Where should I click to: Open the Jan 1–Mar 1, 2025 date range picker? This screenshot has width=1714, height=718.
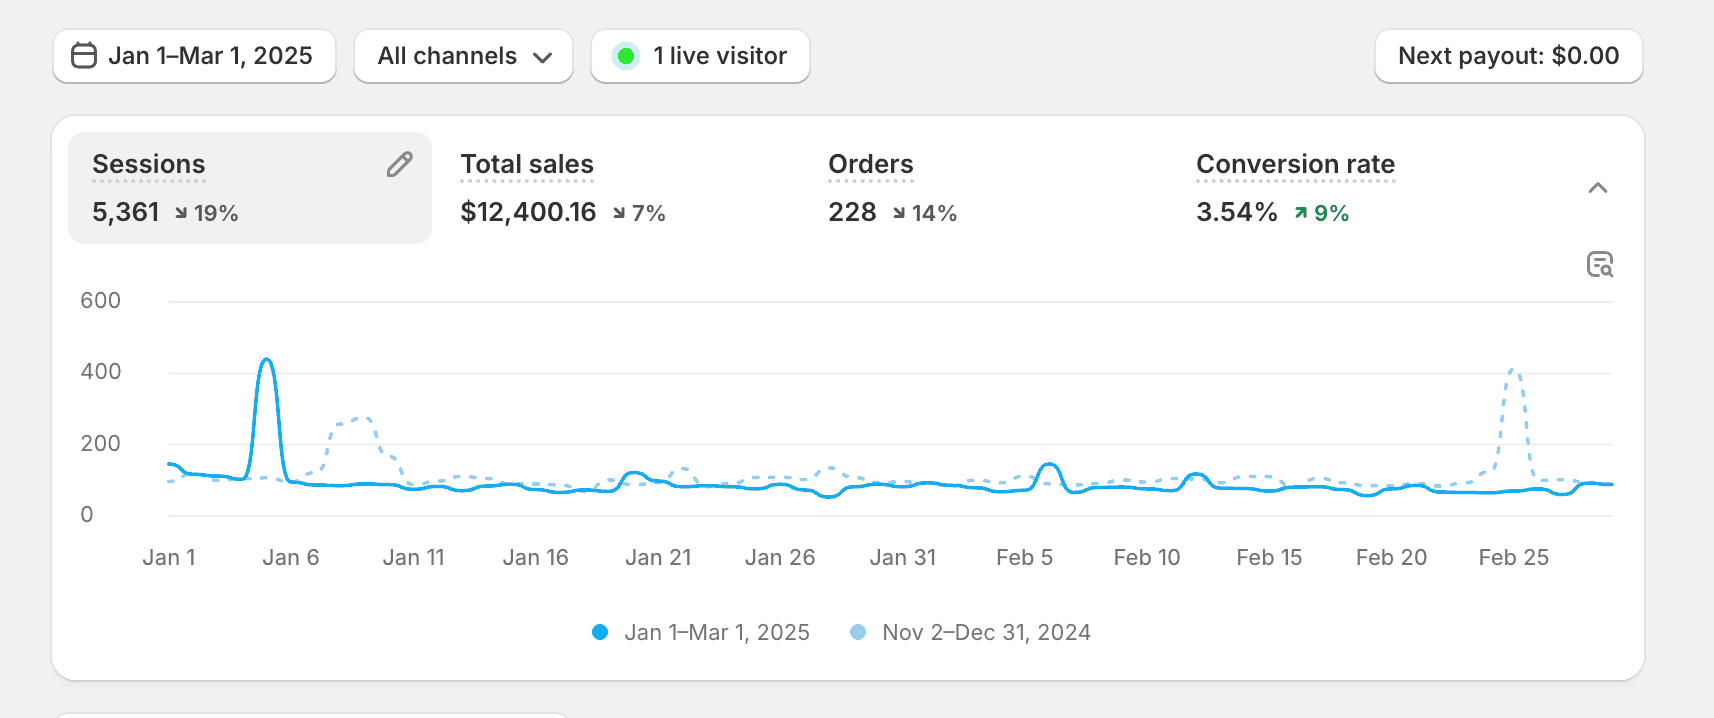[x=194, y=56]
